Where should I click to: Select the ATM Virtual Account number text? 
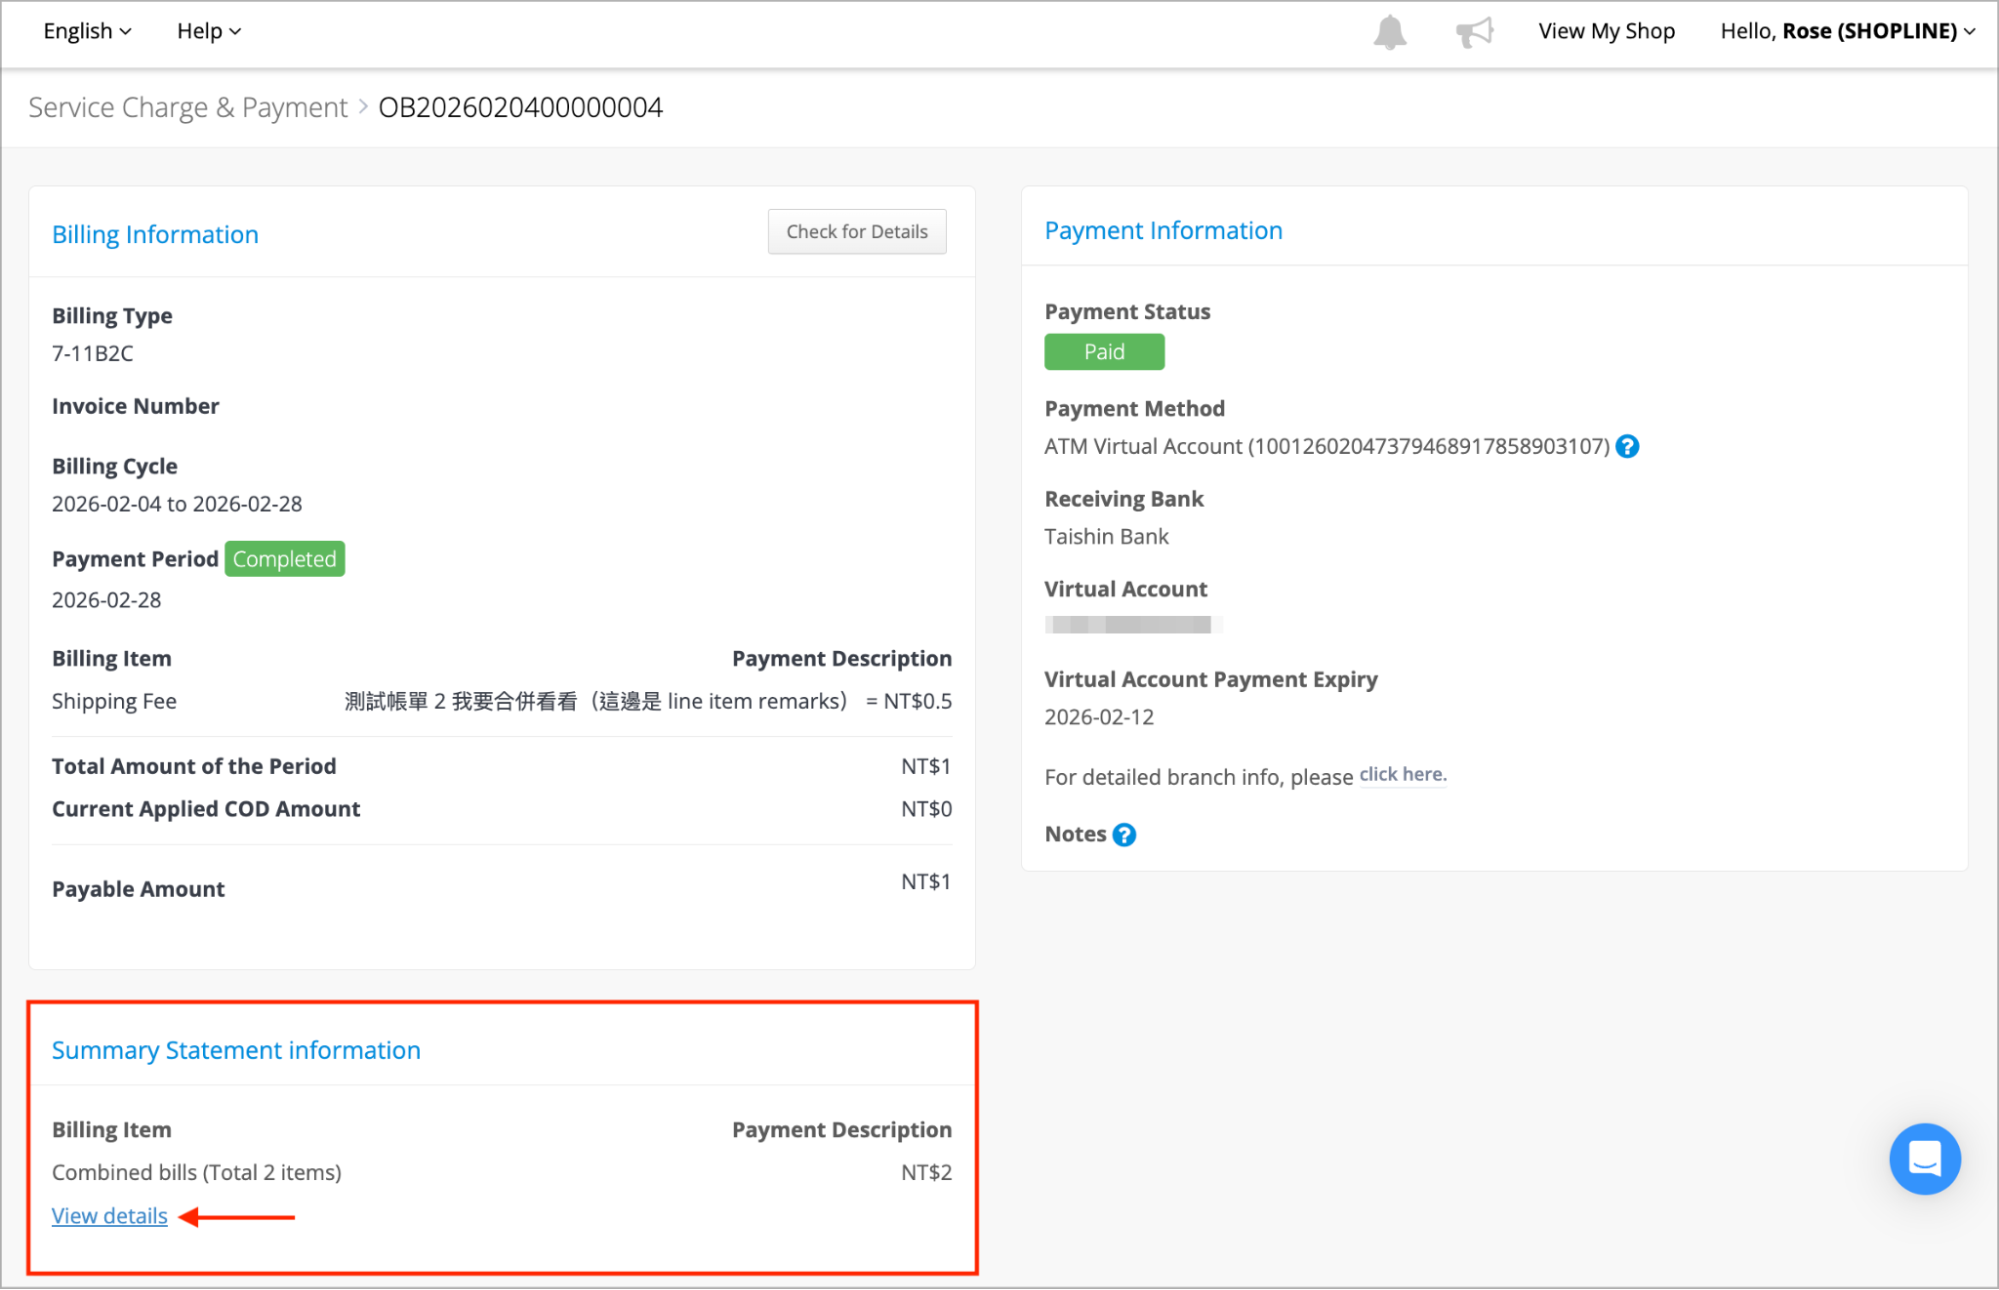click(1327, 447)
